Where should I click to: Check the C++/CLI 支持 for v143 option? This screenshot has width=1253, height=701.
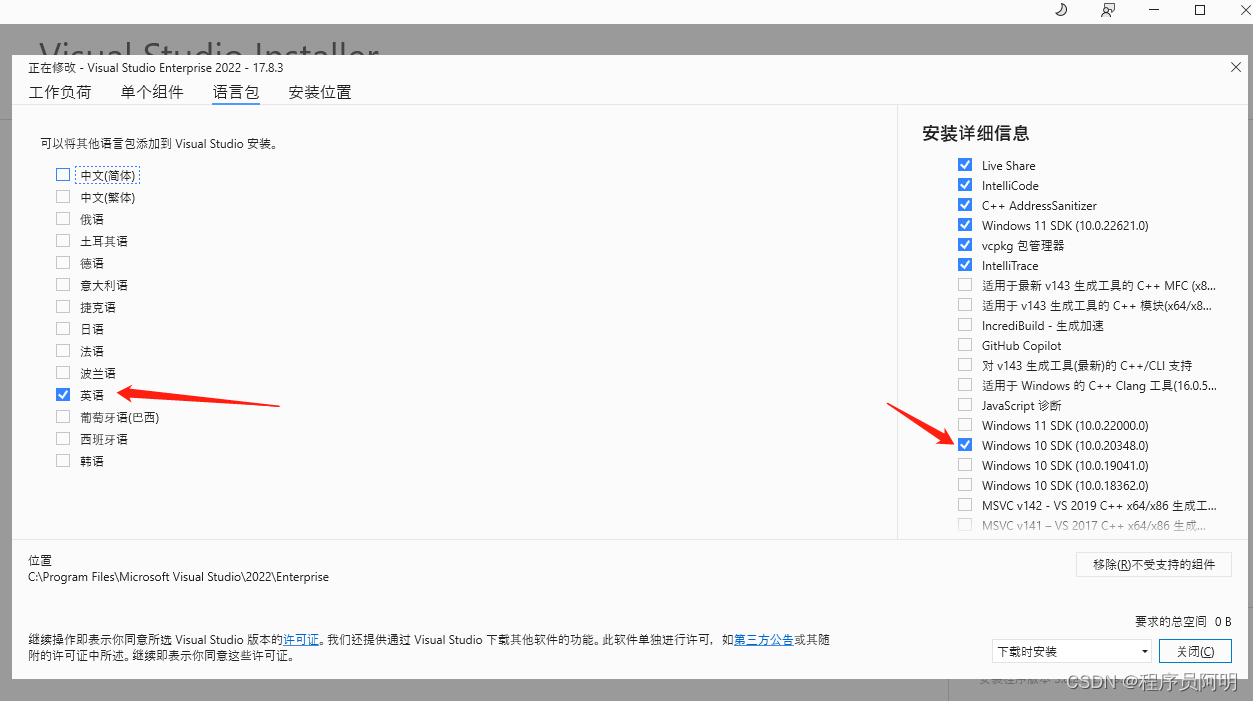click(965, 365)
